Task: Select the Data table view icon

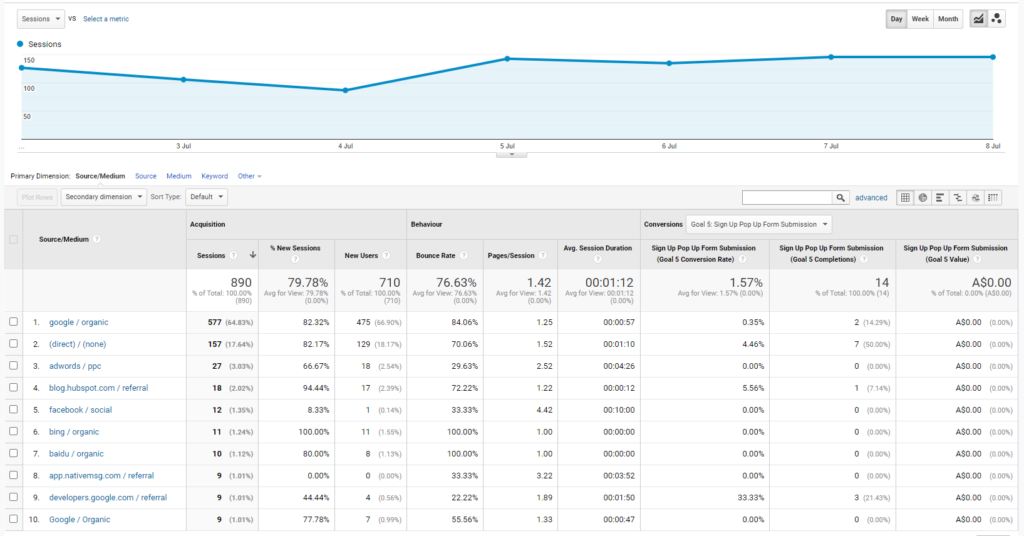Action: pyautogui.click(x=905, y=197)
